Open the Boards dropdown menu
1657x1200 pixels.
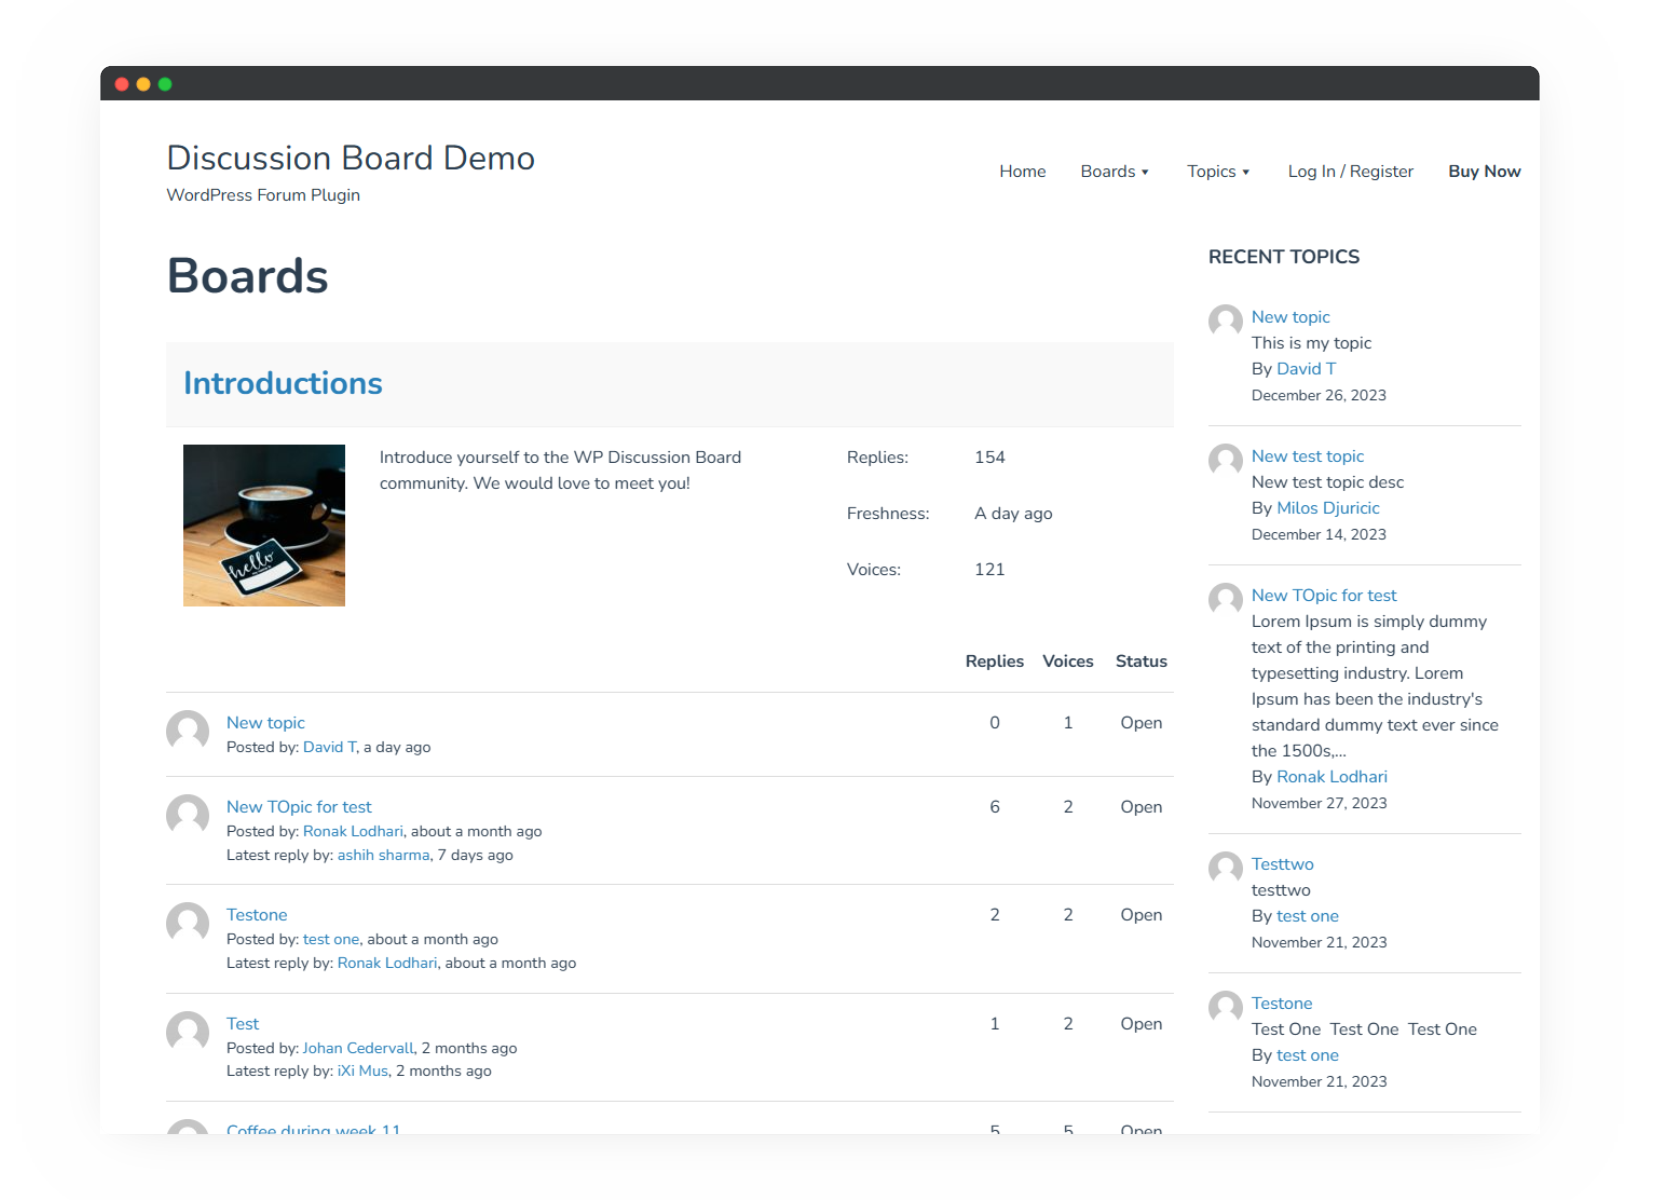(x=1114, y=171)
